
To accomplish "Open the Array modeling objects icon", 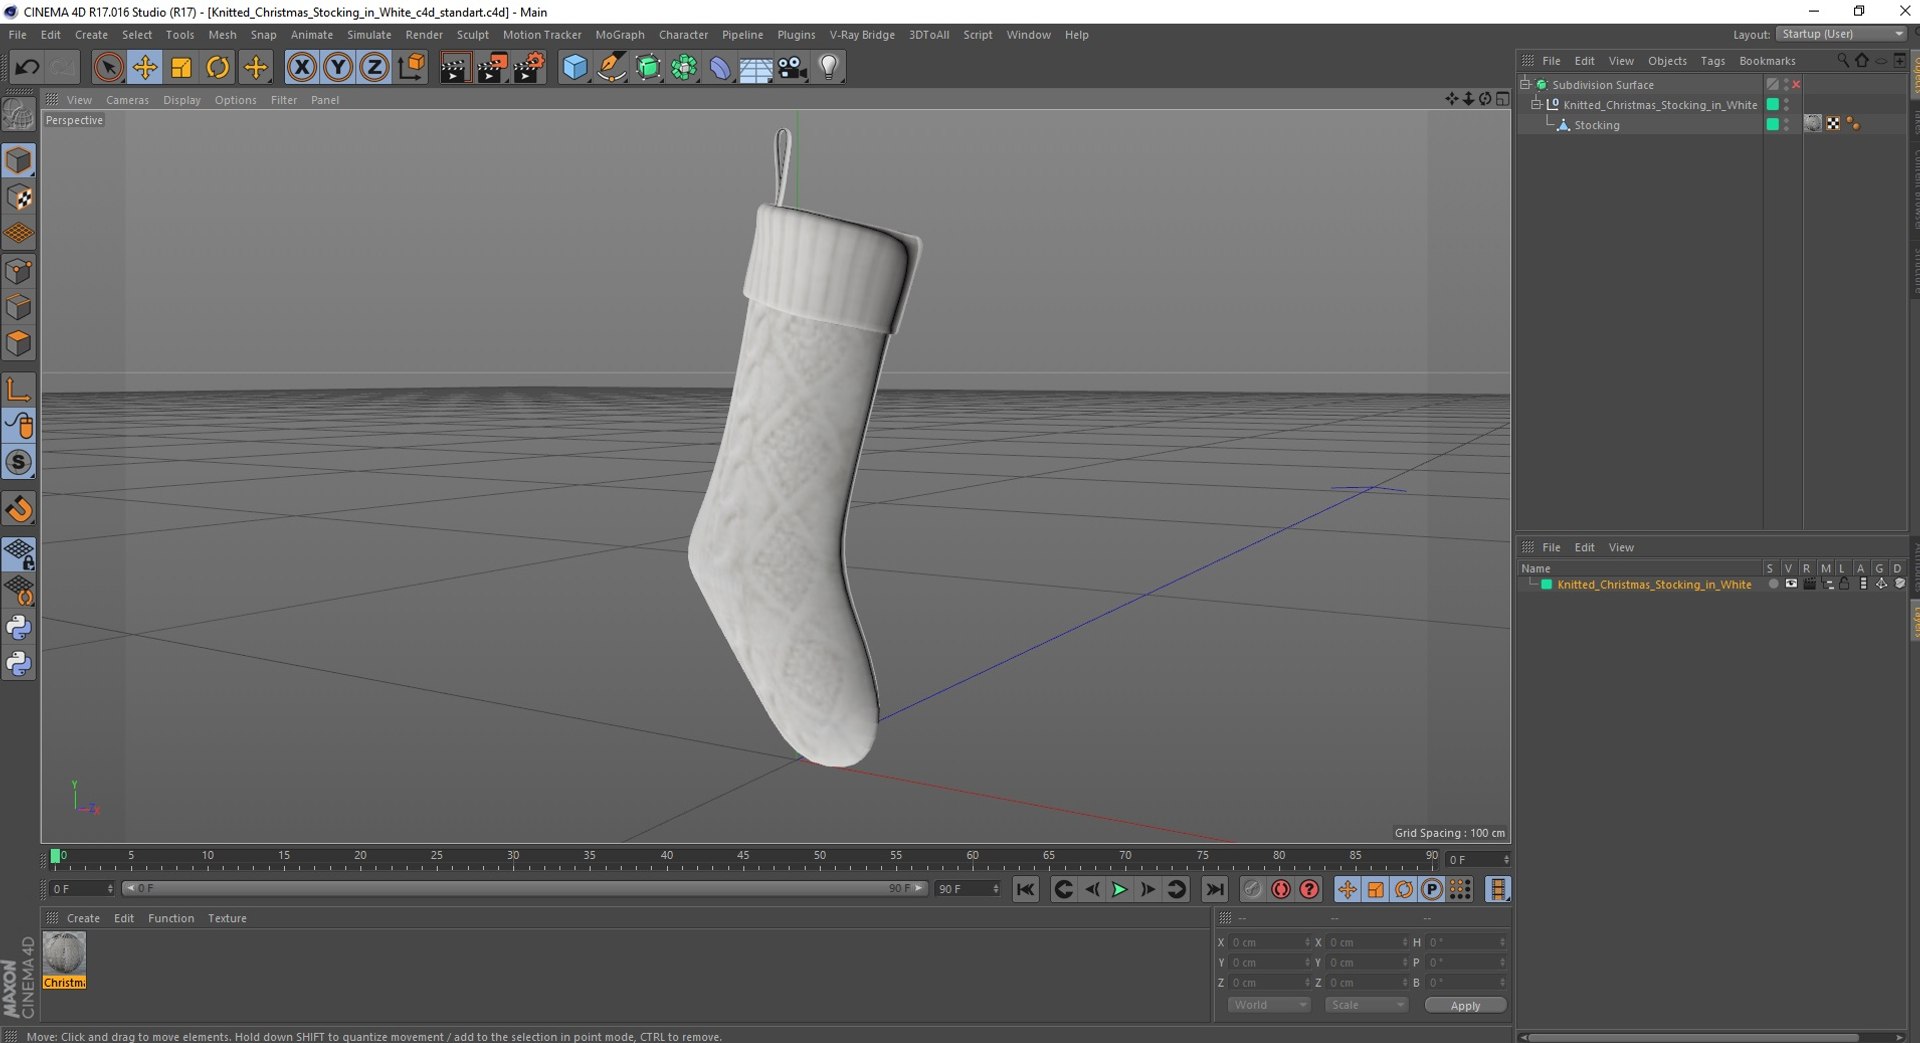I will 684,68.
